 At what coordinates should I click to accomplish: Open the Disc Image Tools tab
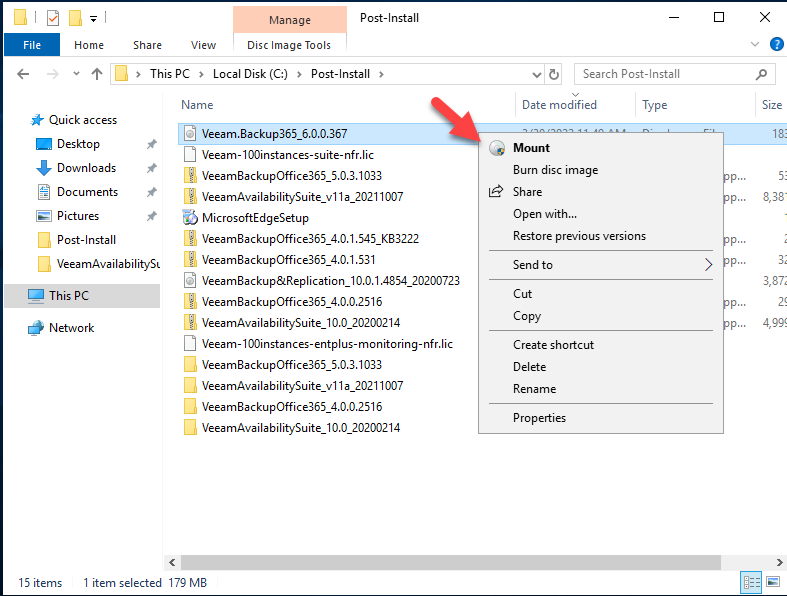pyautogui.click(x=289, y=45)
